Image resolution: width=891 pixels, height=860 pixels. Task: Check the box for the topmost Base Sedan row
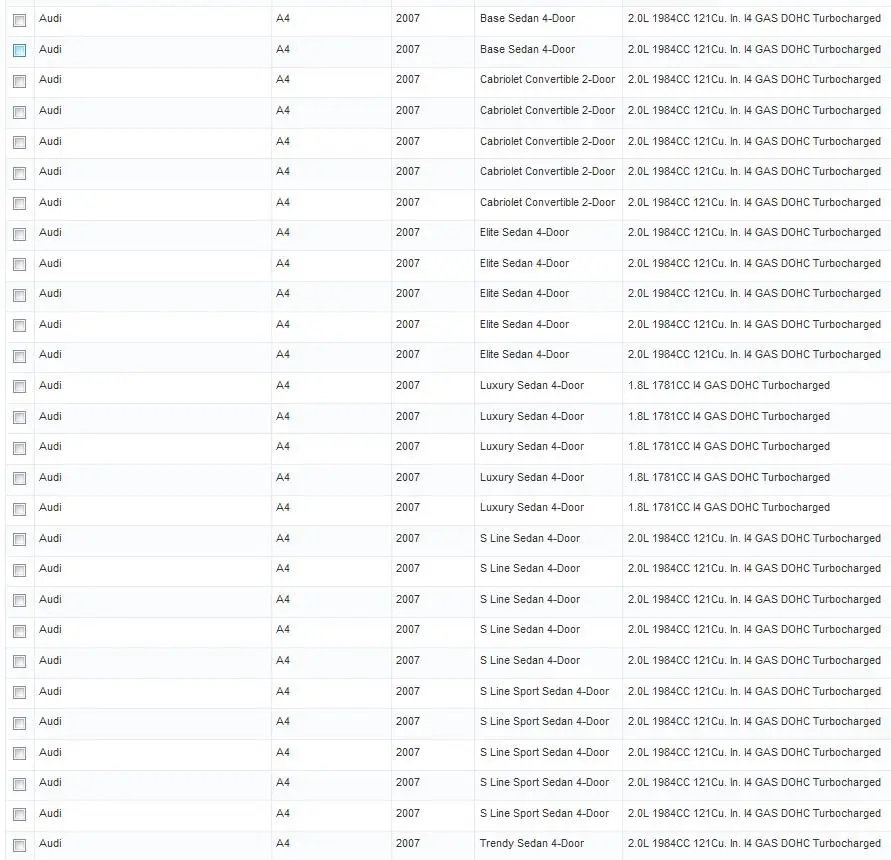pyautogui.click(x=19, y=20)
